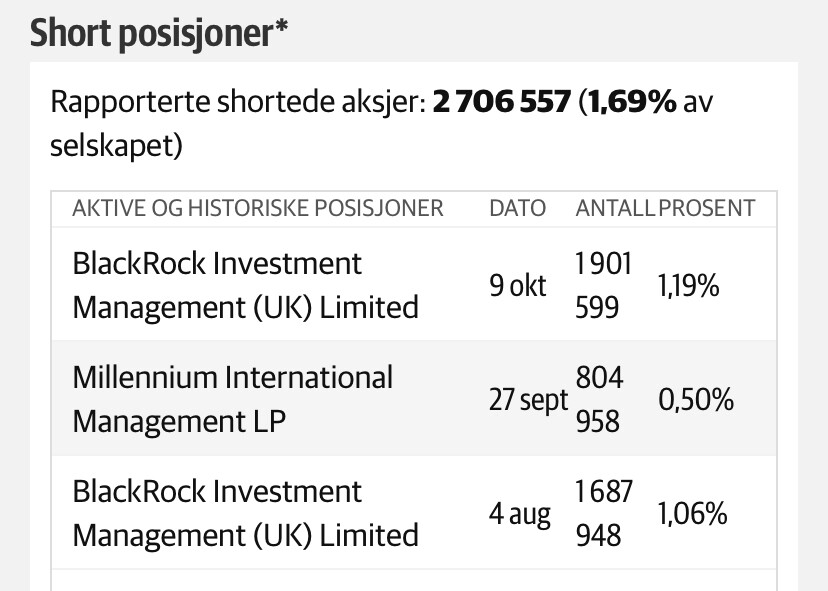Image resolution: width=828 pixels, height=591 pixels.
Task: Select the Rapporterte shortede aksjer summary text
Action: coord(381,123)
